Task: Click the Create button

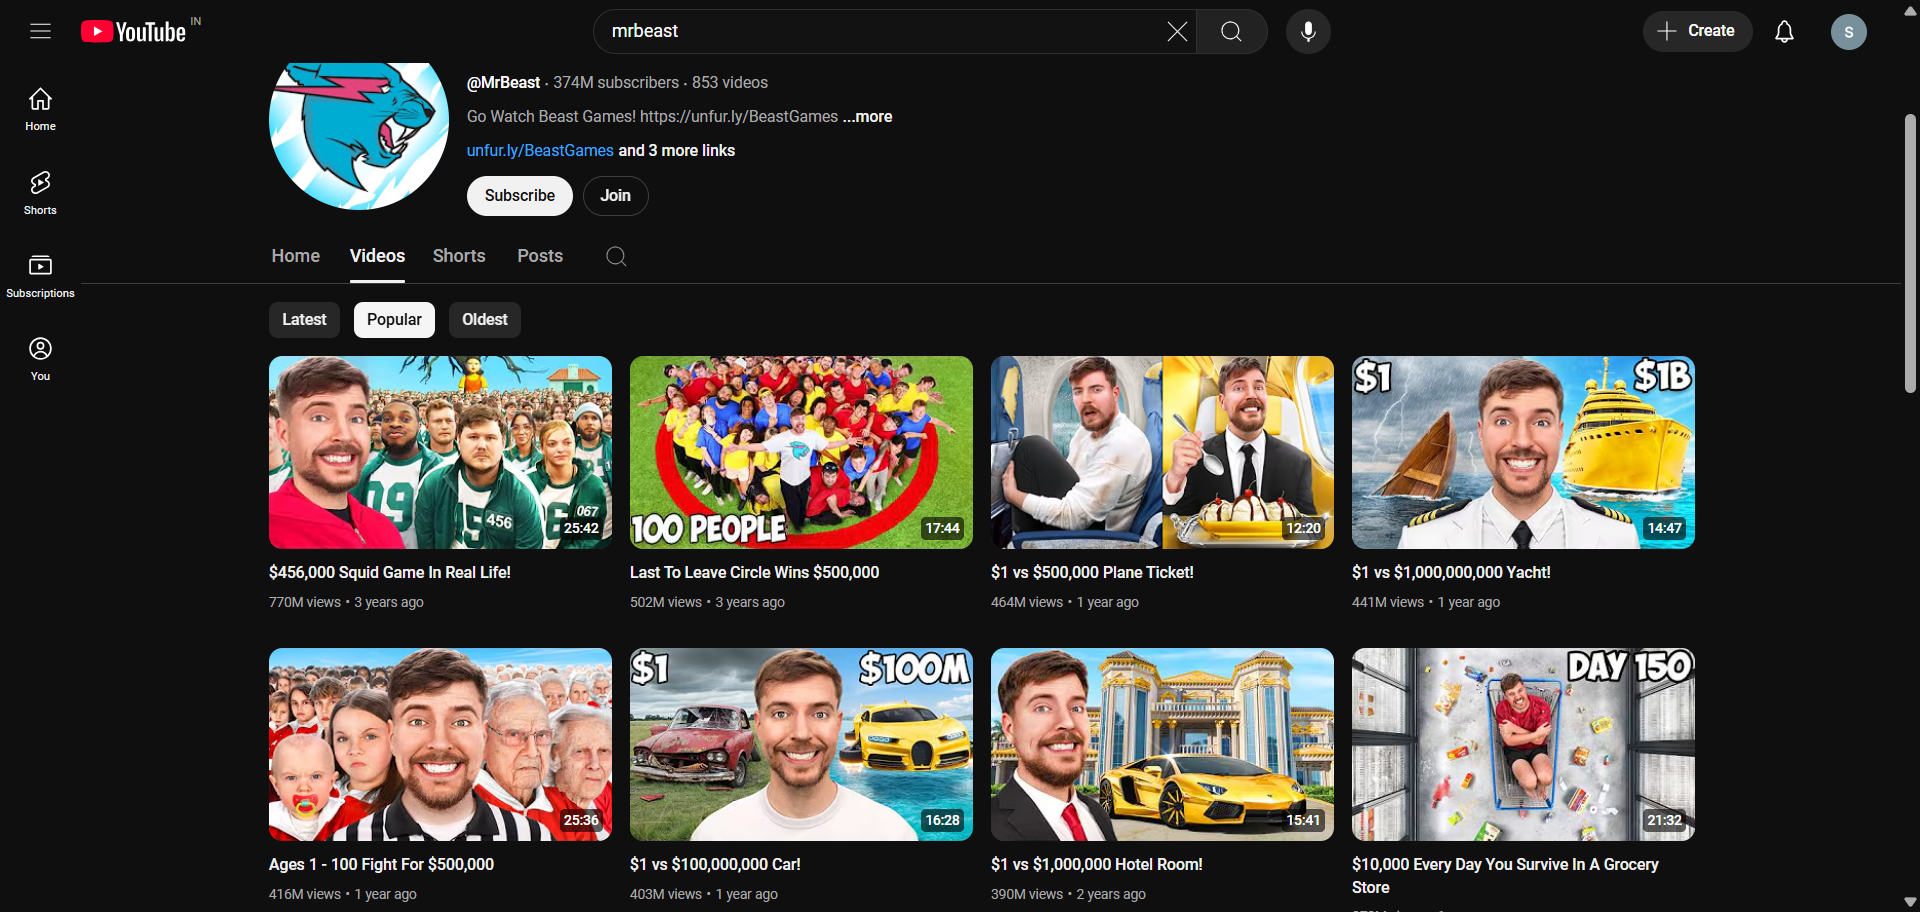Action: (x=1697, y=31)
